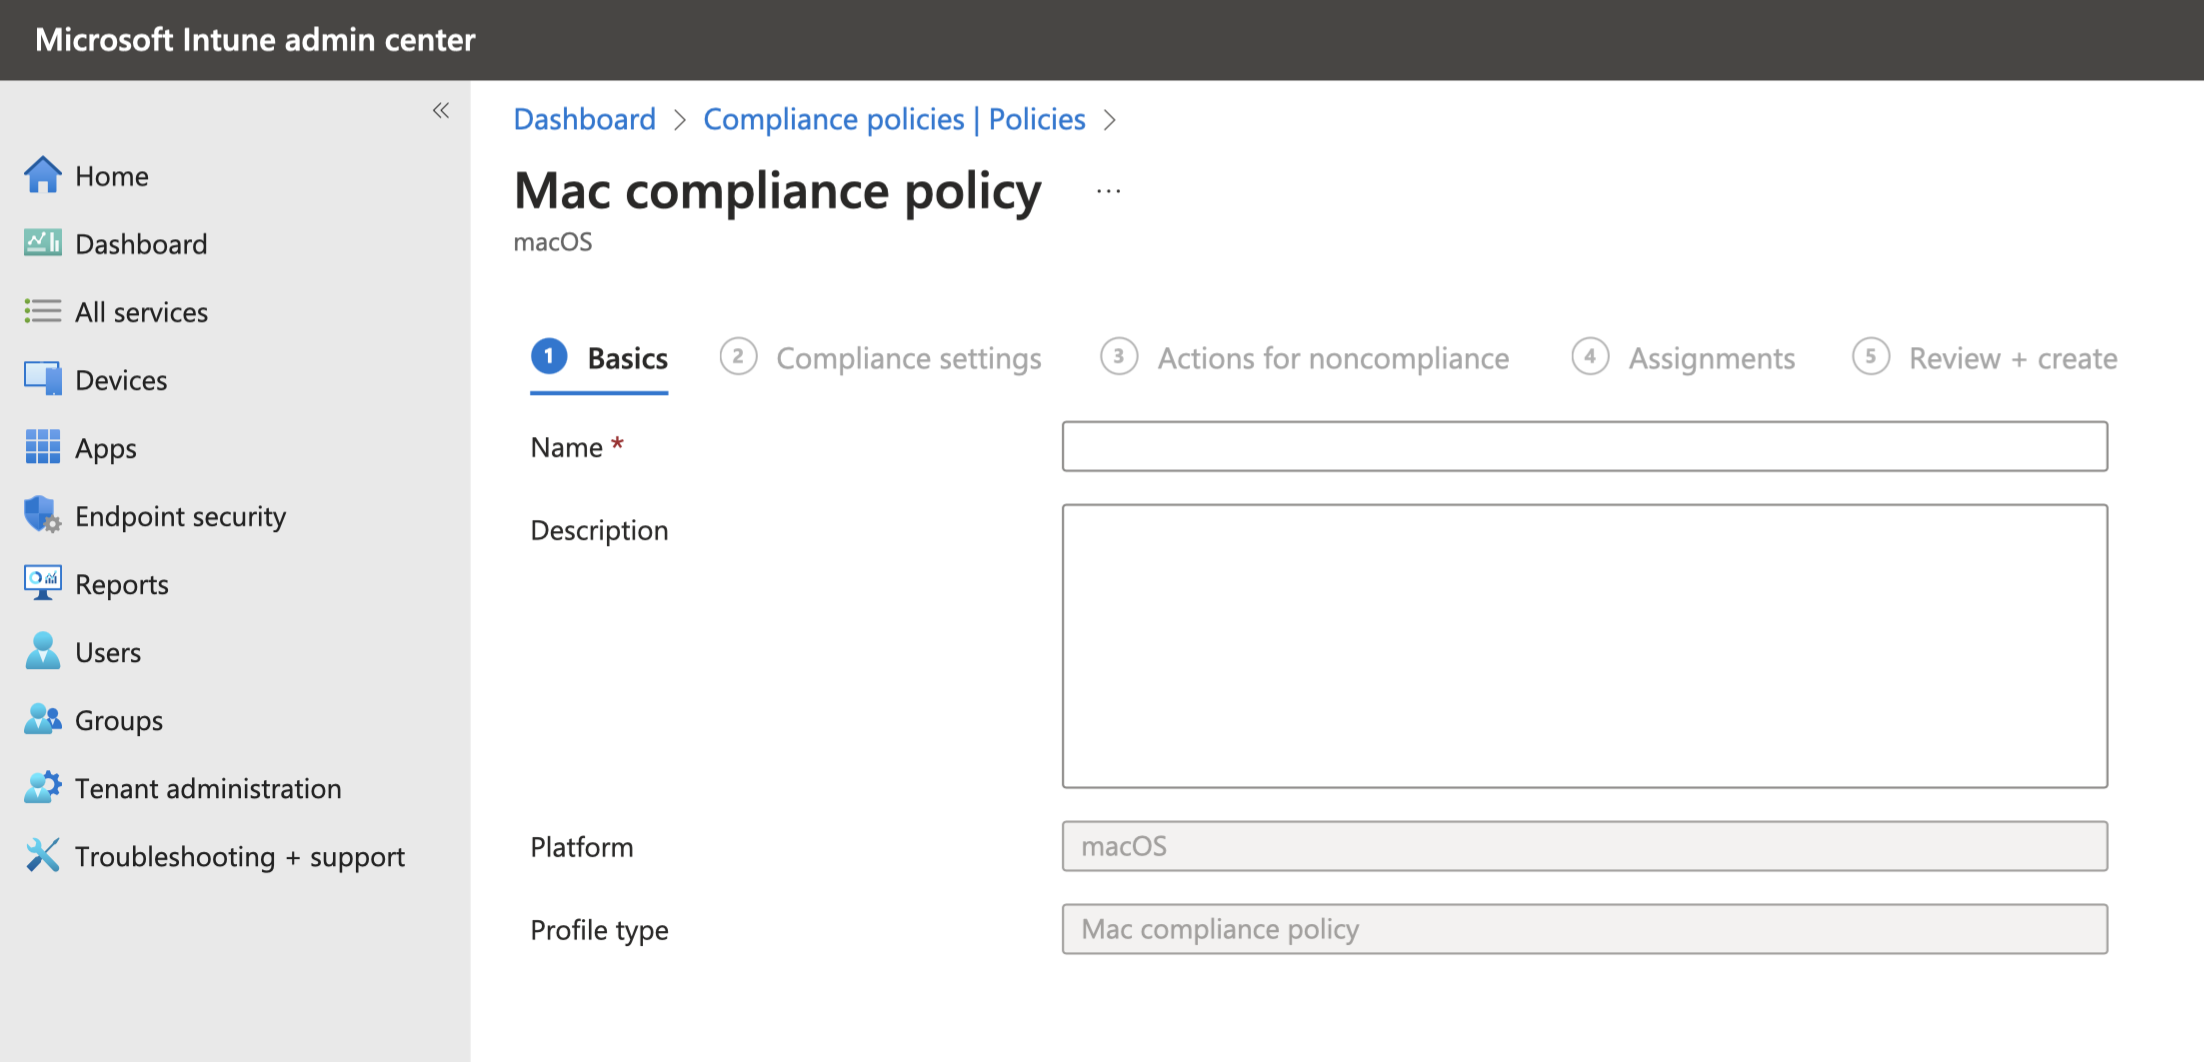This screenshot has width=2204, height=1062.
Task: Focus the Name text field
Action: [x=1584, y=446]
